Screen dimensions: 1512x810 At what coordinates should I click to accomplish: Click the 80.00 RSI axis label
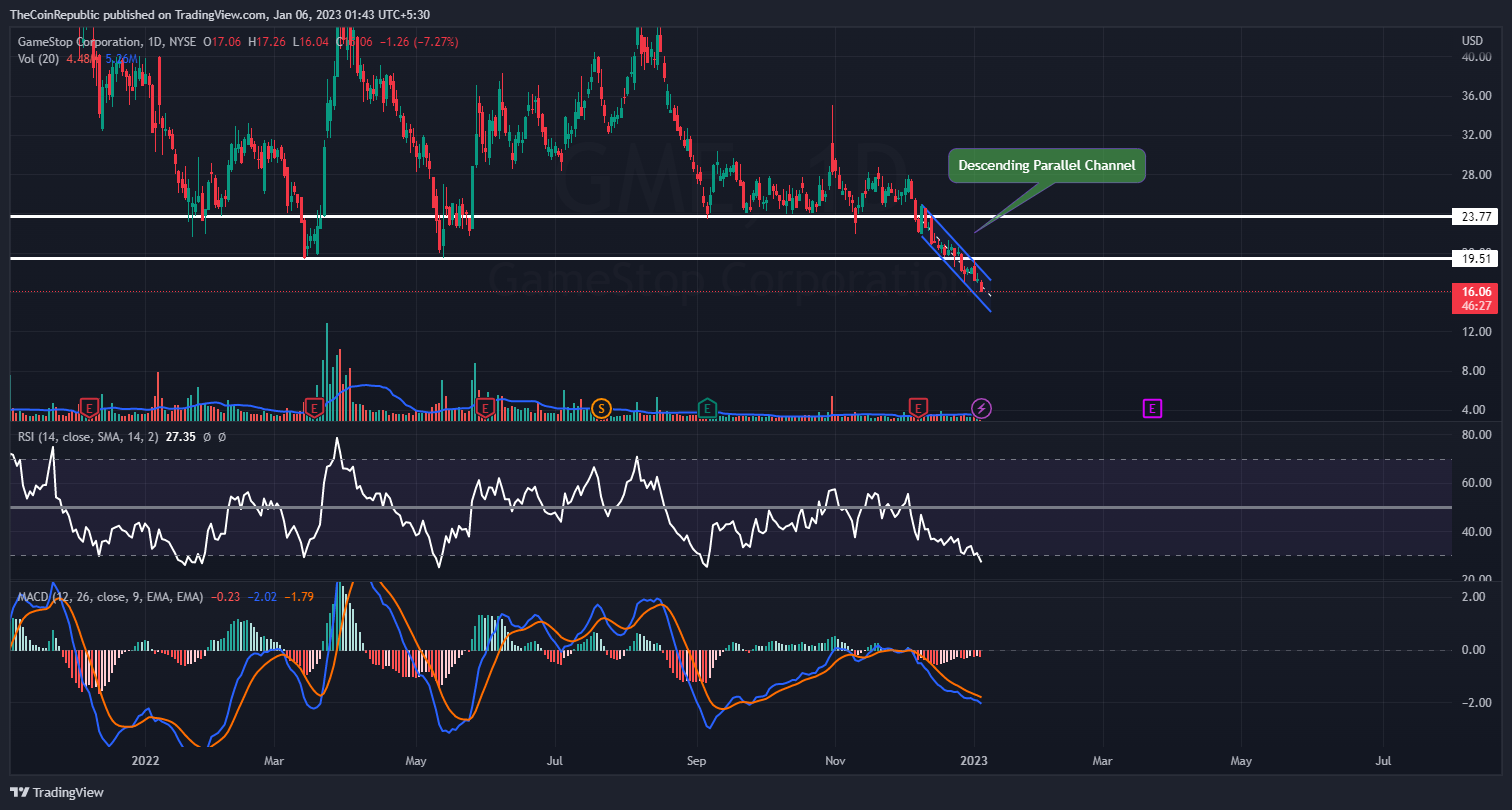pos(1475,435)
